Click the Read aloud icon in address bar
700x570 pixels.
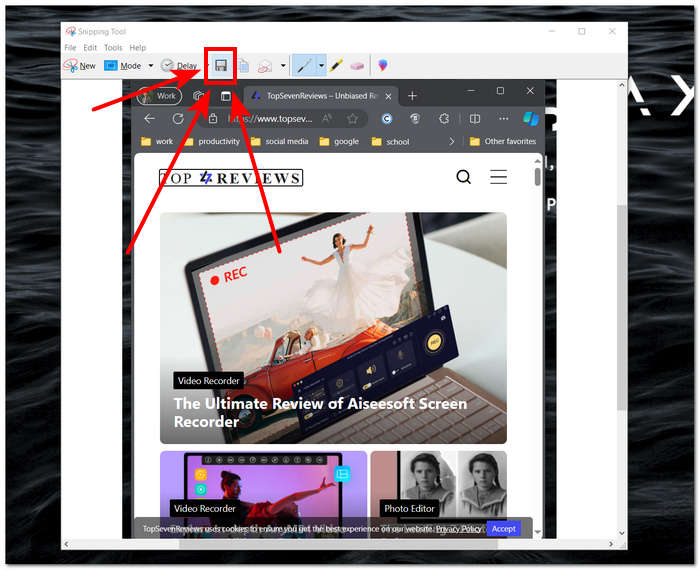[327, 119]
